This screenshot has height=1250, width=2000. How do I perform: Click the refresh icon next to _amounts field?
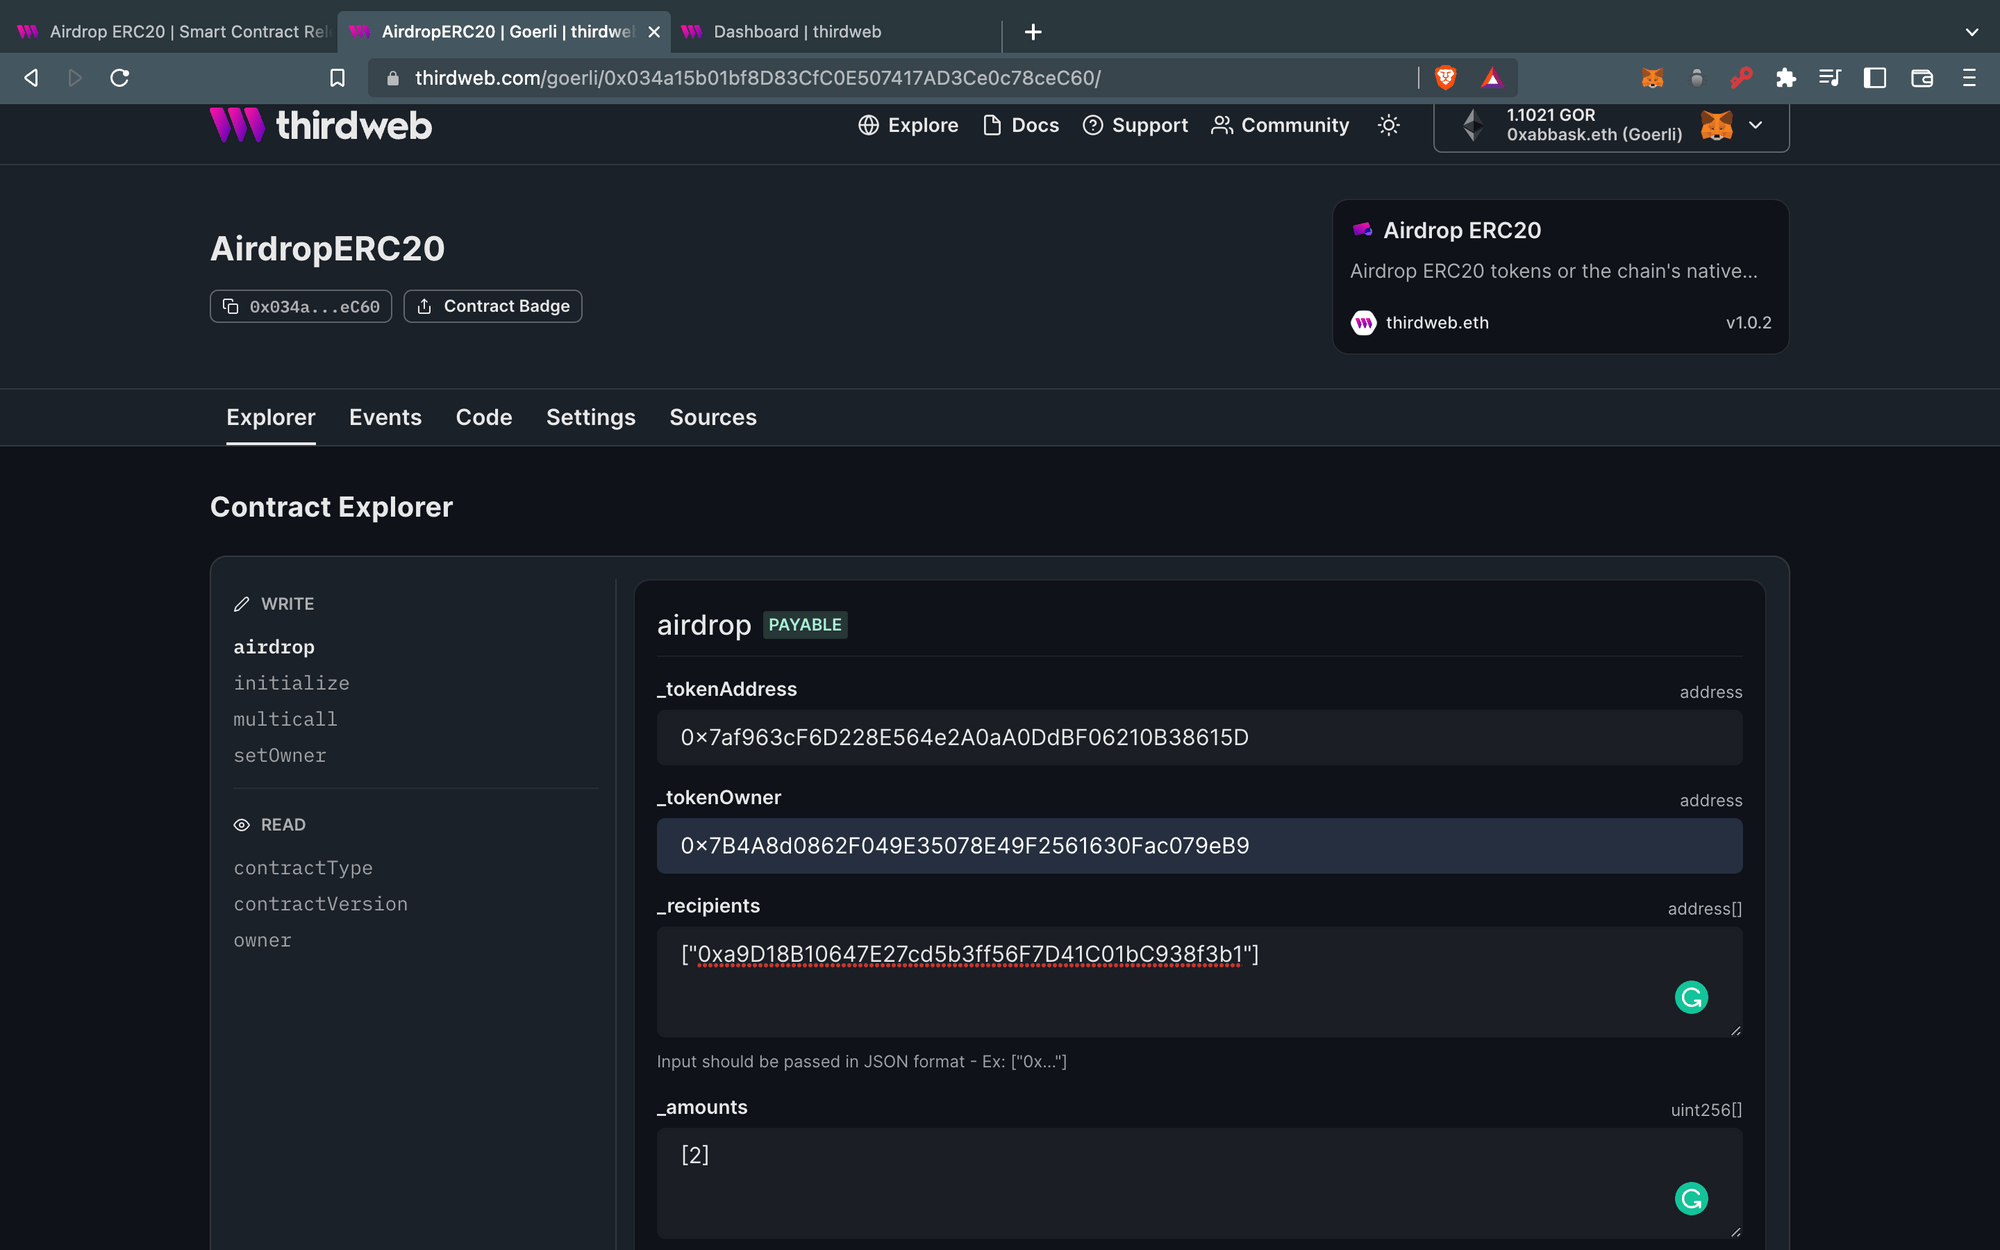point(1693,1198)
